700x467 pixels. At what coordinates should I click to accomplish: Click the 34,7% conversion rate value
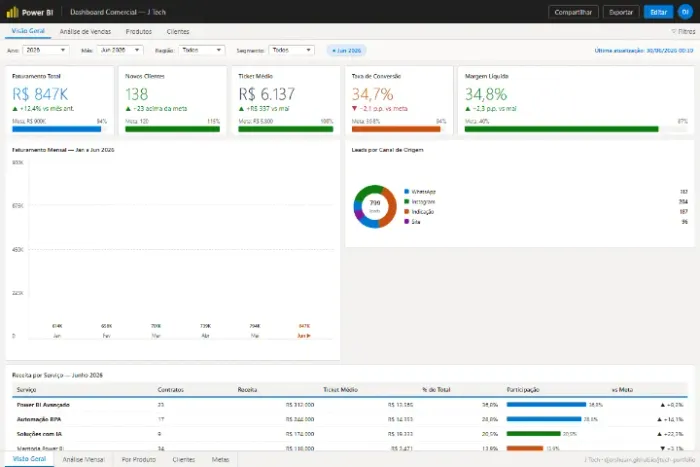point(372,94)
